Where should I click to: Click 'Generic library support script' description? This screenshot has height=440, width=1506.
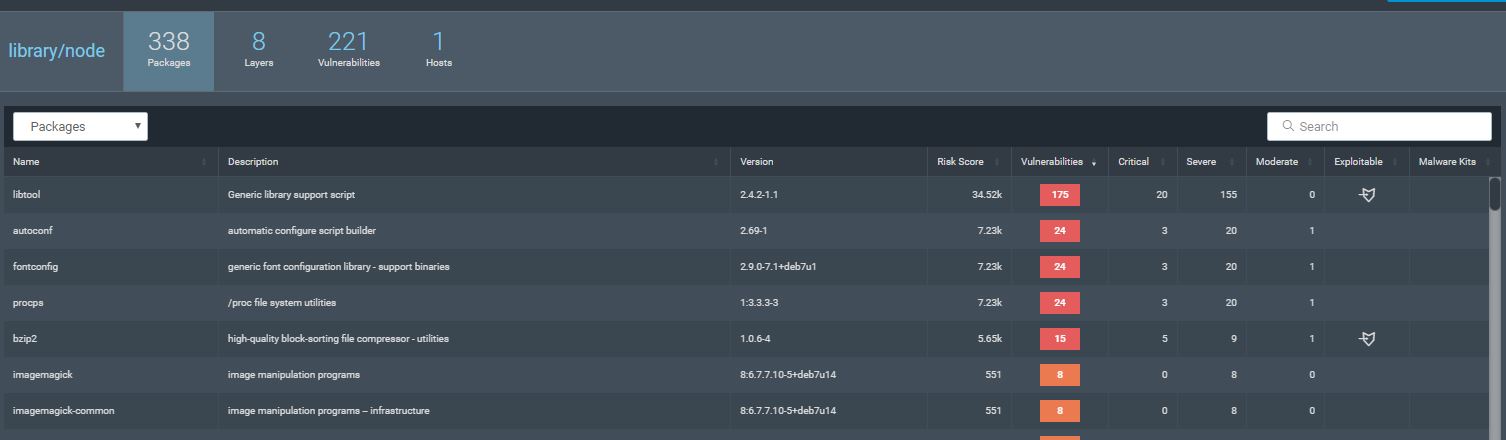pos(291,195)
